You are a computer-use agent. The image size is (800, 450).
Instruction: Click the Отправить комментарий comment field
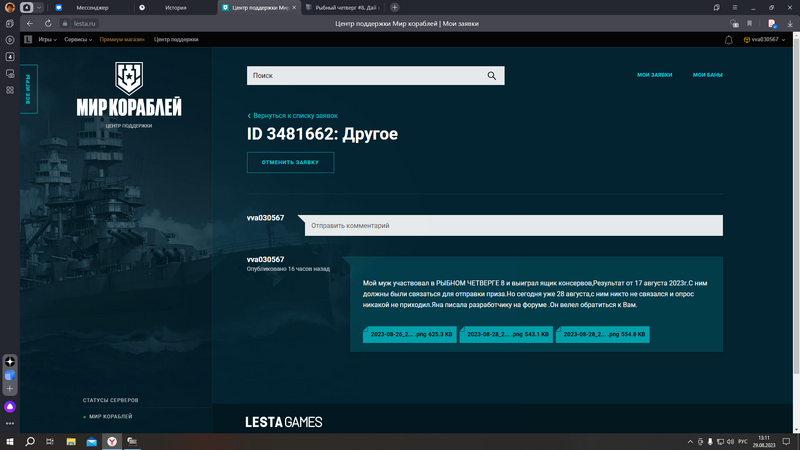point(513,226)
